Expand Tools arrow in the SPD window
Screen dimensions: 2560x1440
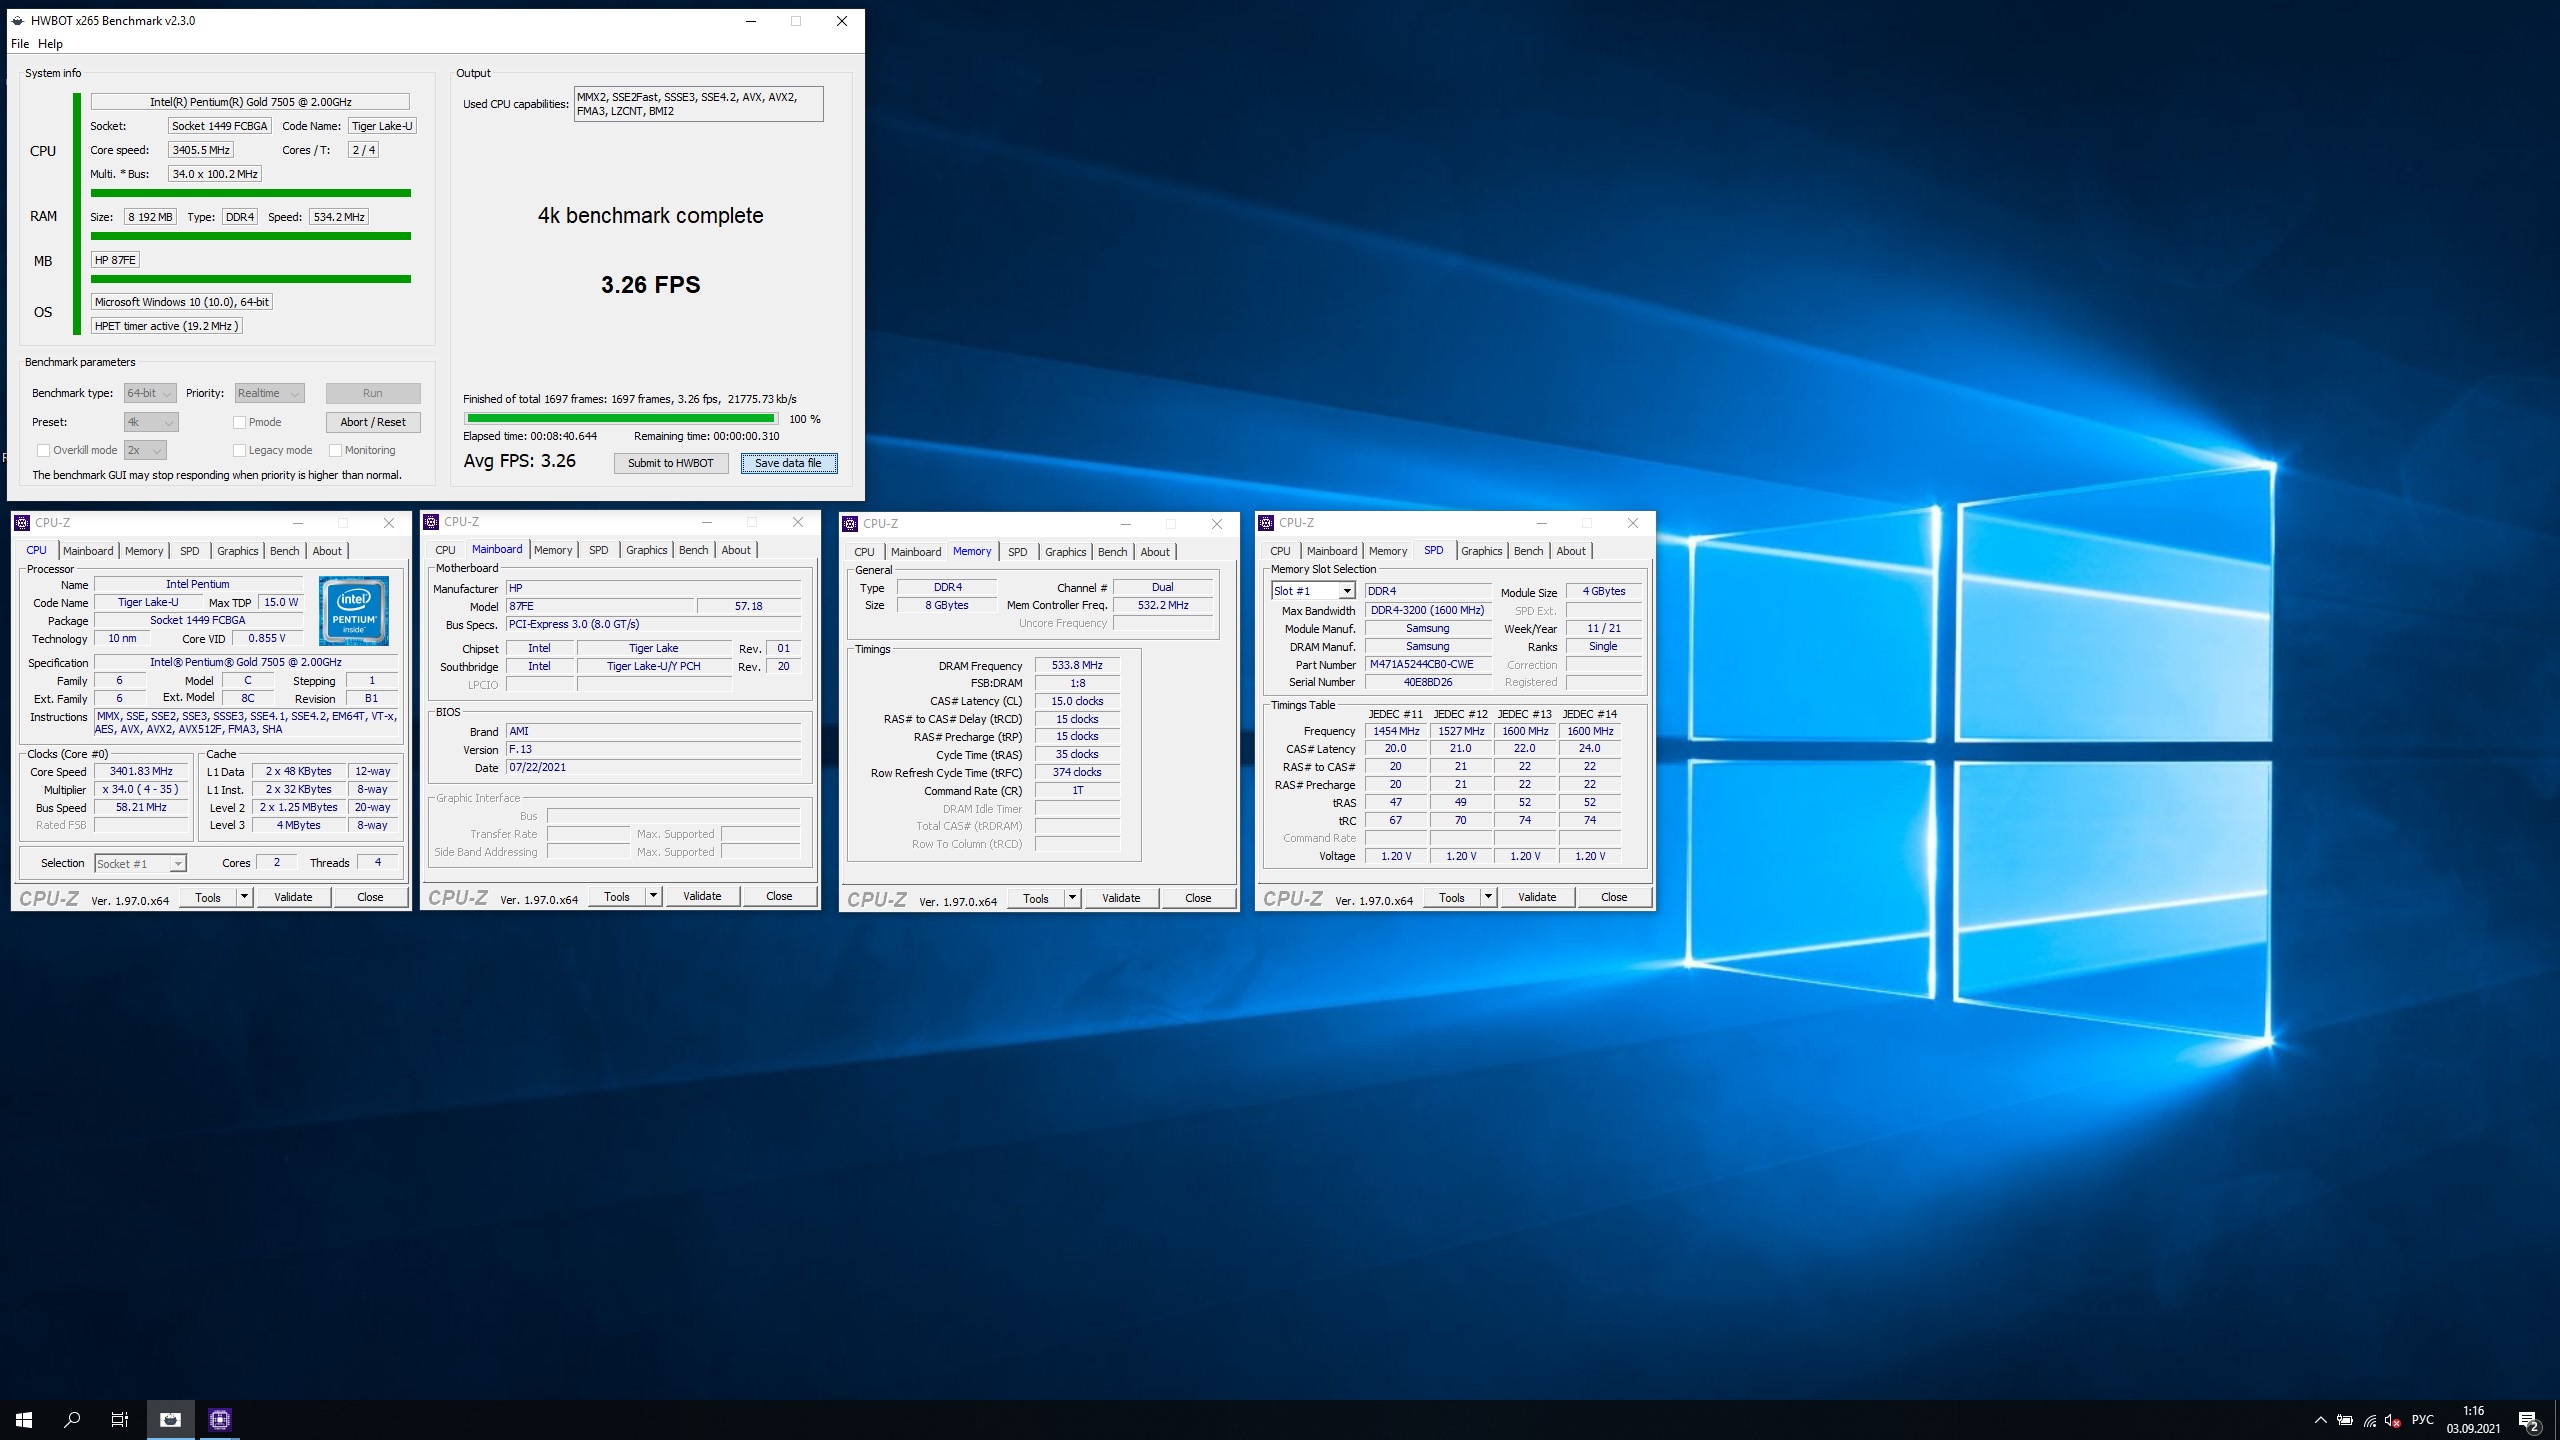pyautogui.click(x=1488, y=897)
